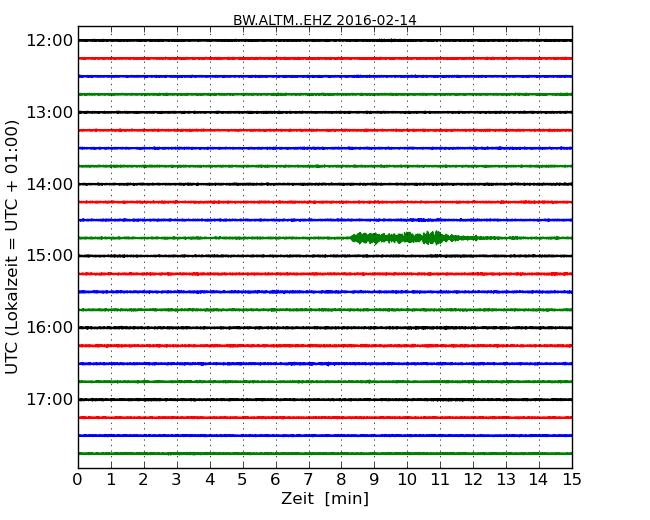The width and height of the screenshot is (650, 520).
Task: Click the red trace just below 12:00
Action: (x=325, y=58)
